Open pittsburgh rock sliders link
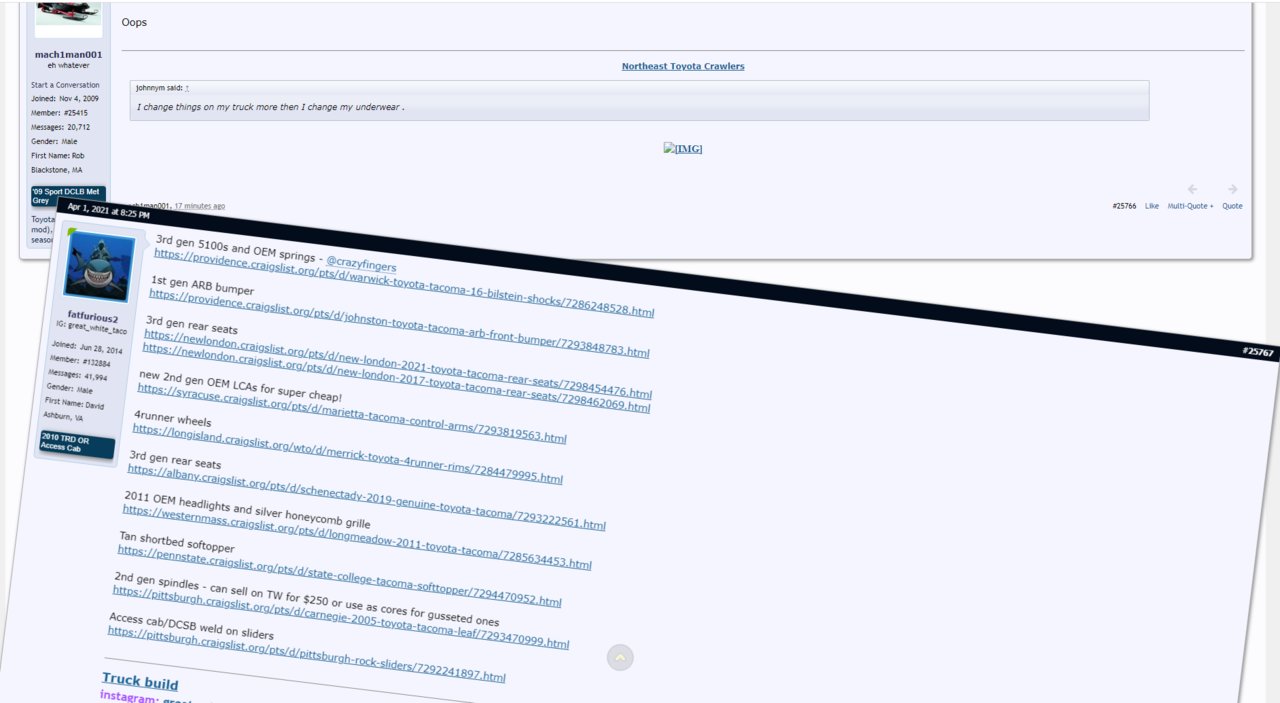This screenshot has width=1280, height=703. tap(306, 654)
